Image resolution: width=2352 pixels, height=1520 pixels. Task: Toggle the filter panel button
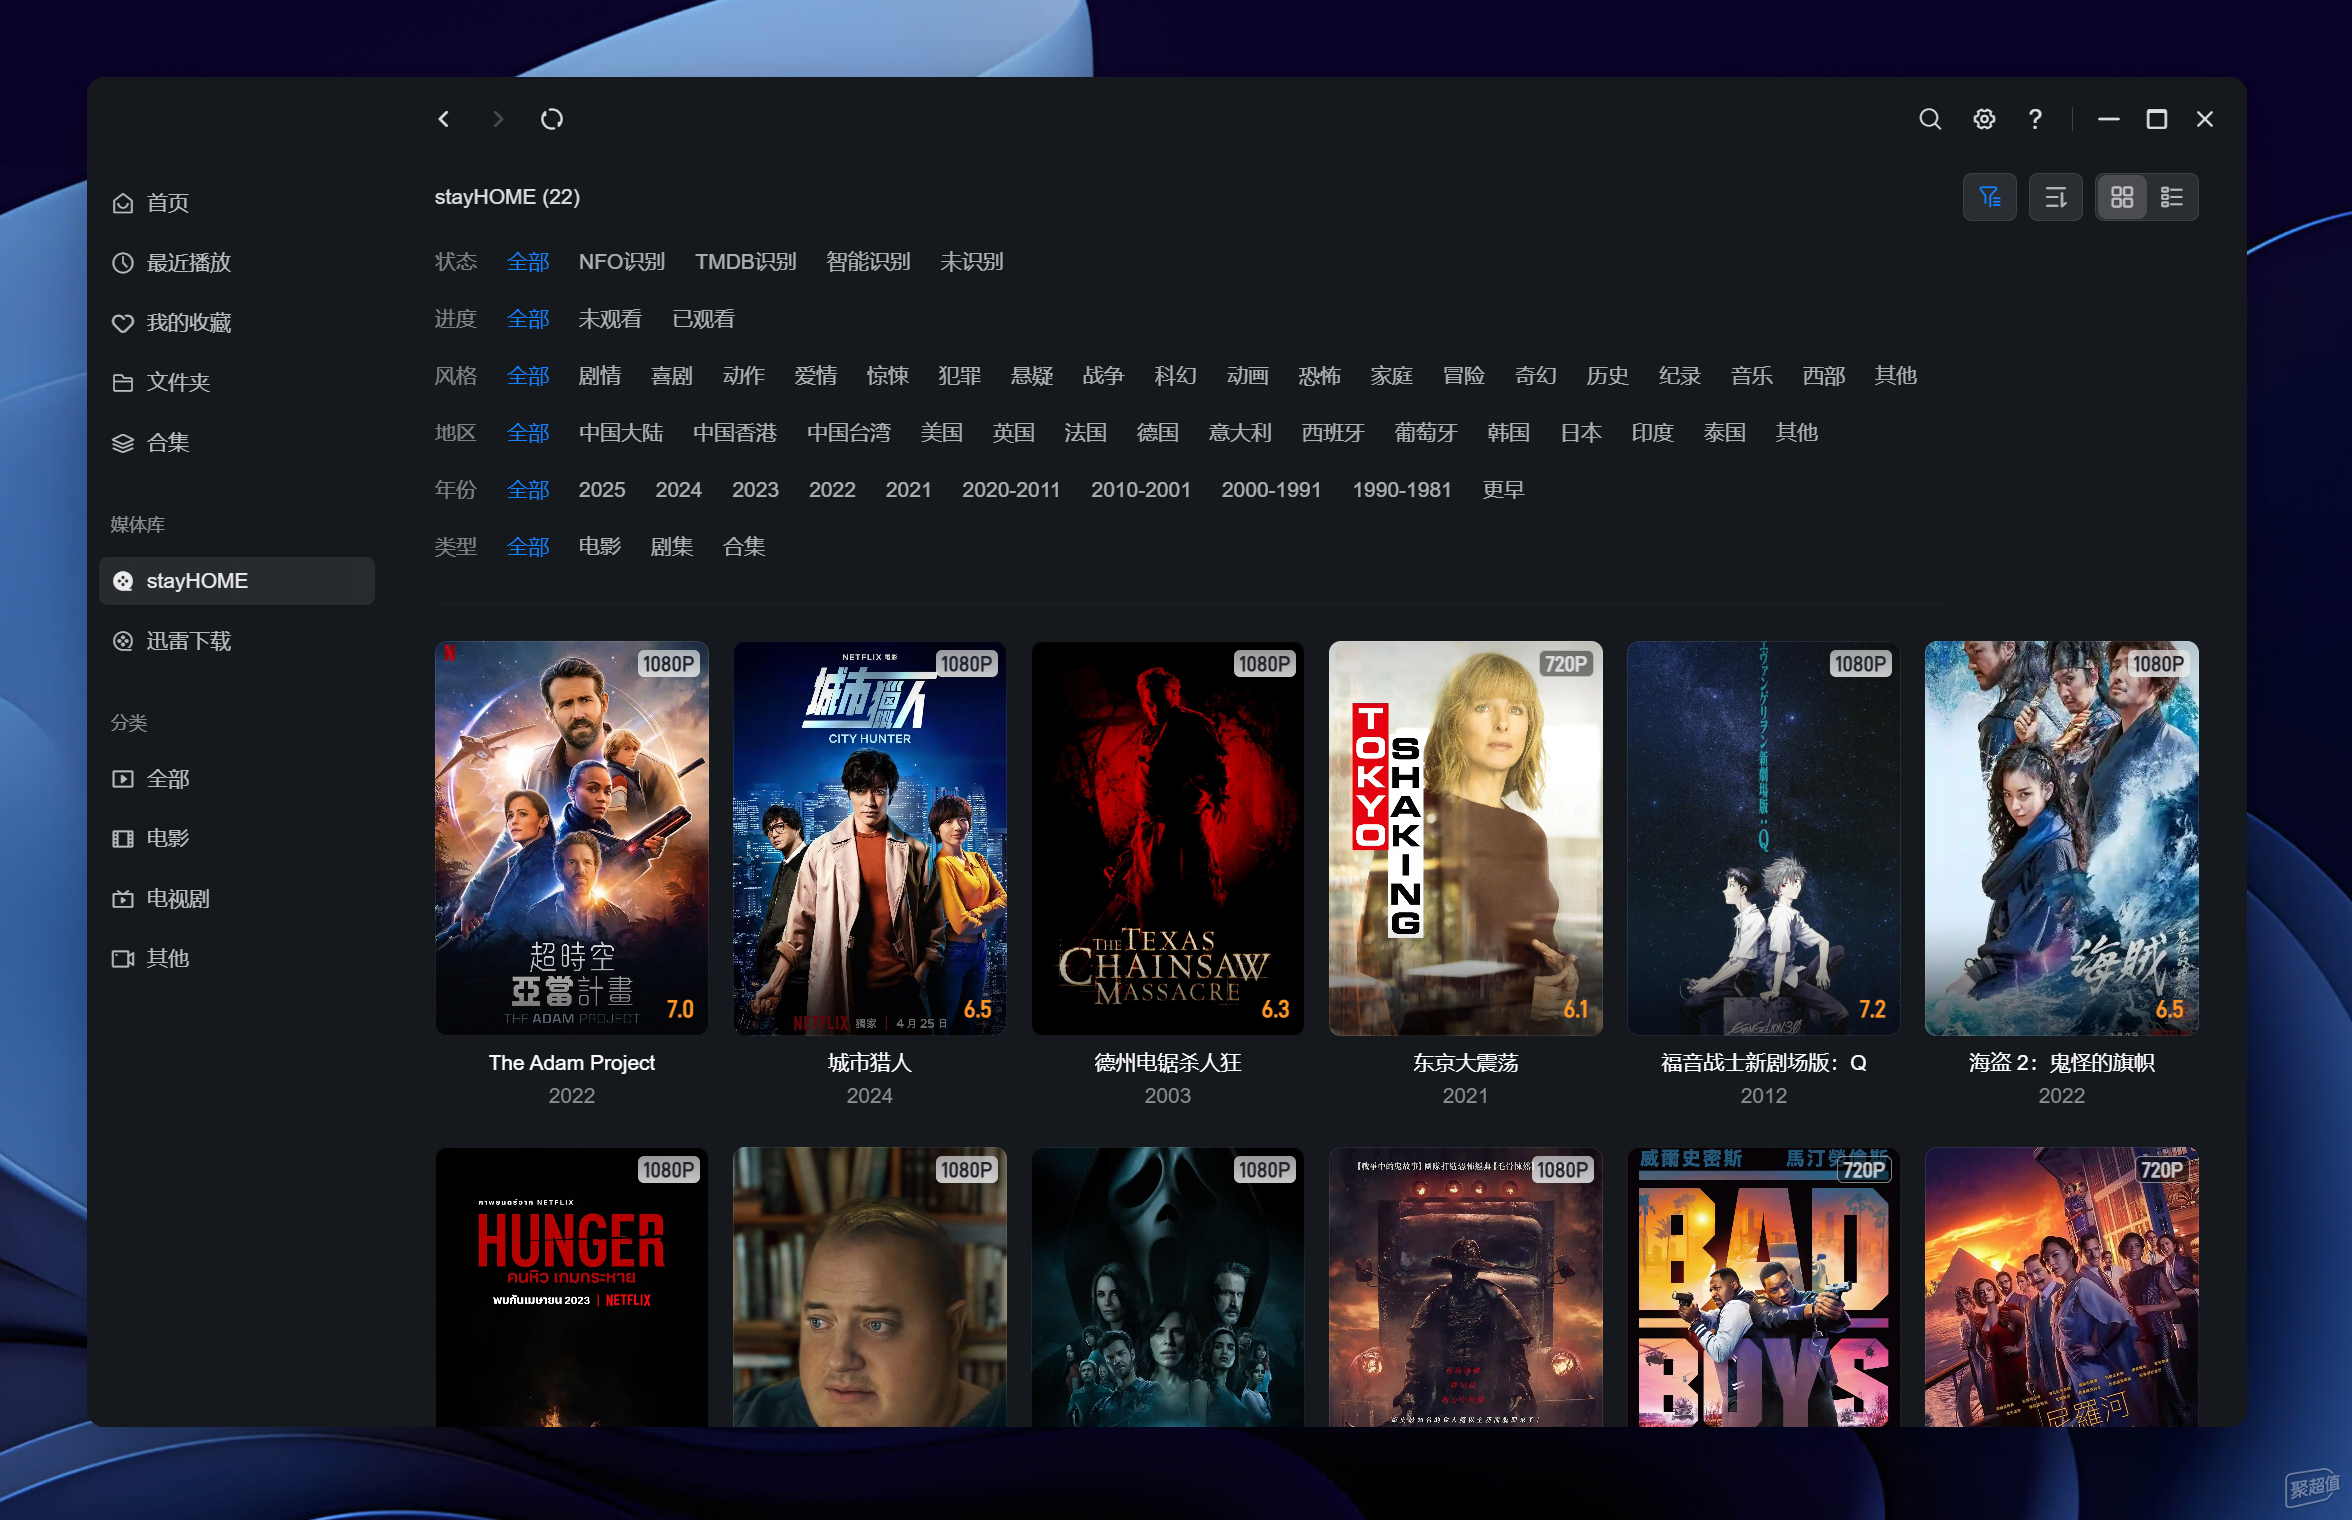[x=1990, y=197]
